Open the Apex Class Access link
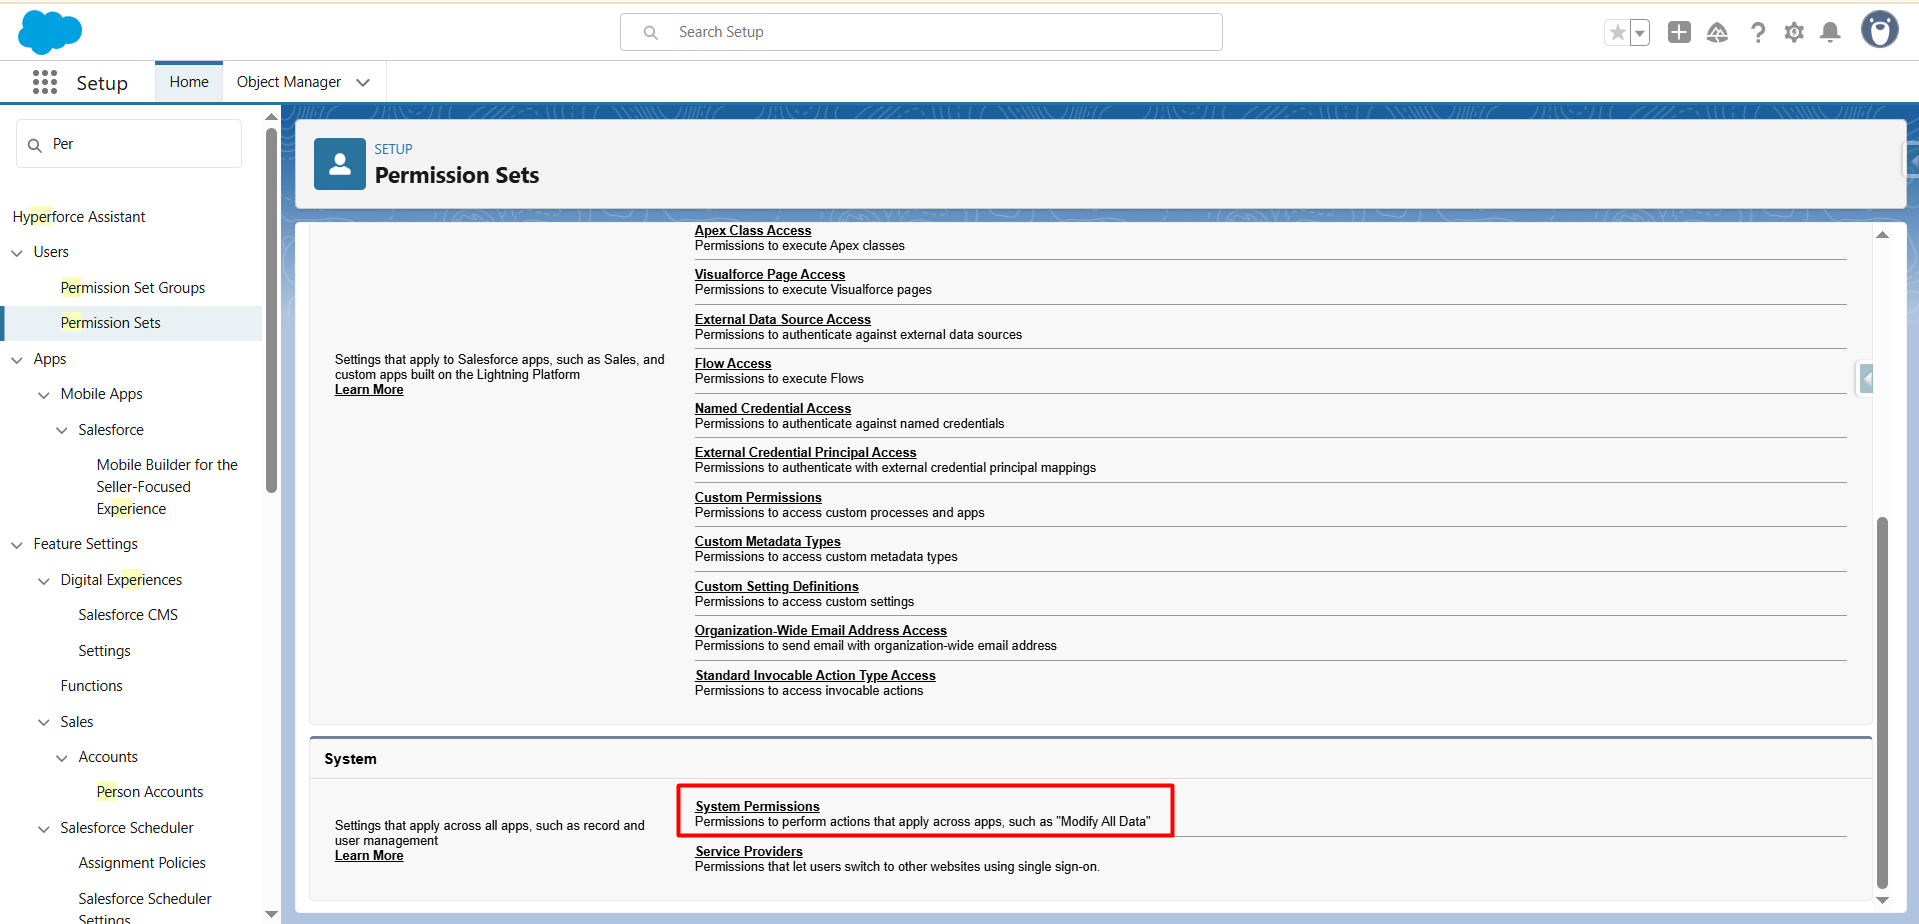 point(753,231)
